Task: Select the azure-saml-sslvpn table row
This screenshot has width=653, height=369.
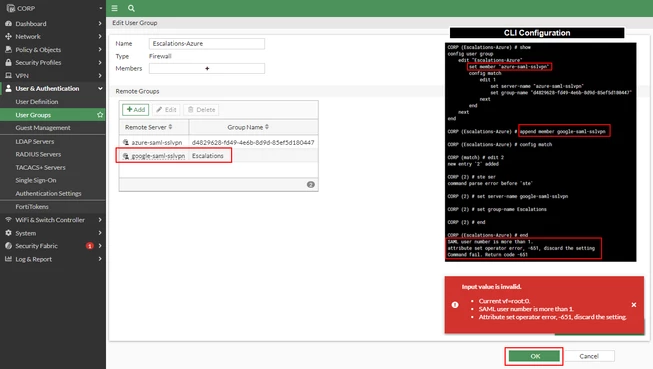Action: pyautogui.click(x=219, y=142)
